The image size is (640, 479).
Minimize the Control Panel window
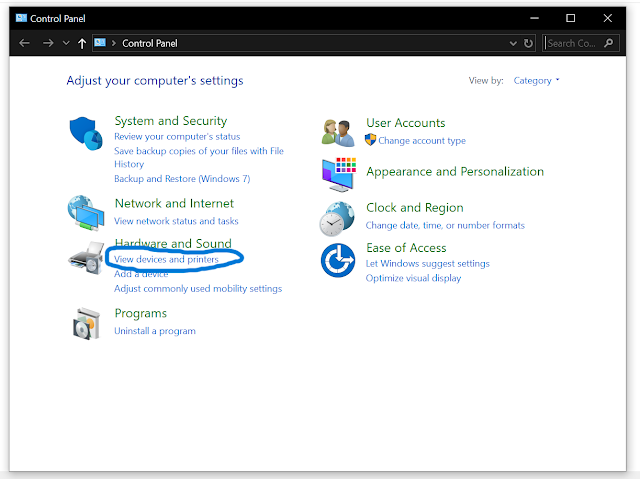click(x=534, y=18)
